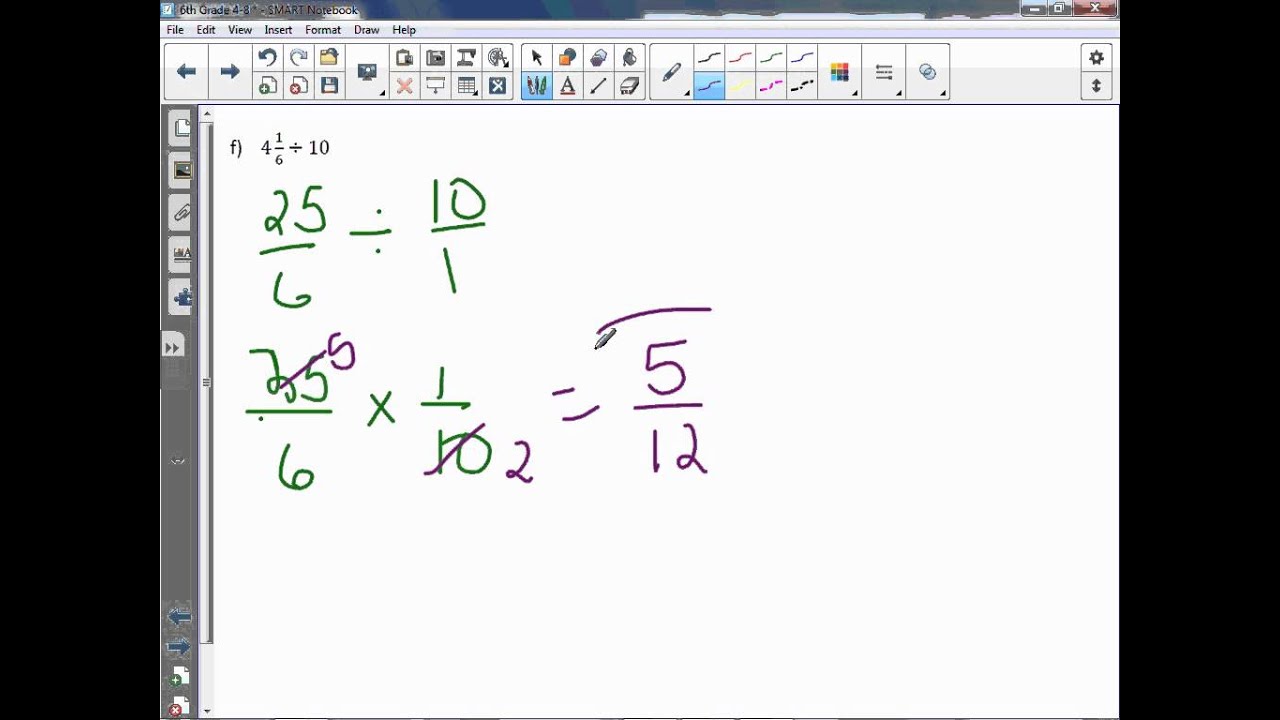Open the color palette dropdown
The image size is (1280, 720).
click(x=840, y=72)
